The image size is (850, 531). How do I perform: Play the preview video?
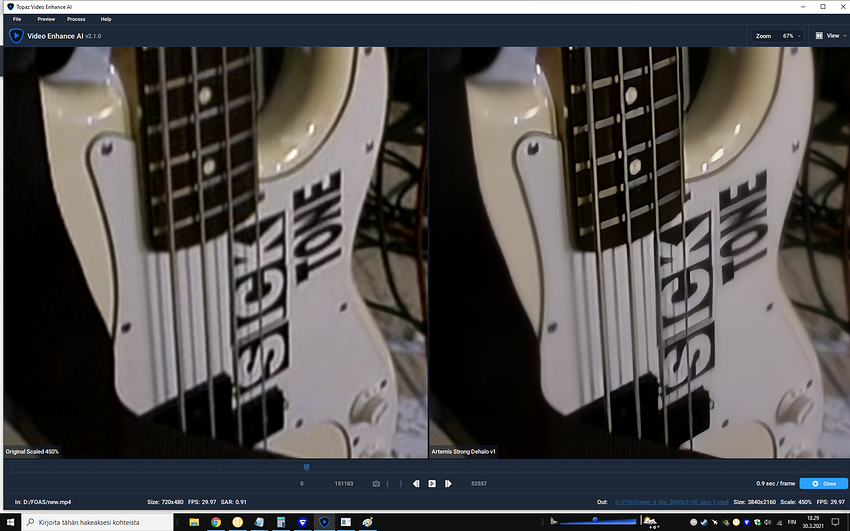(x=432, y=483)
